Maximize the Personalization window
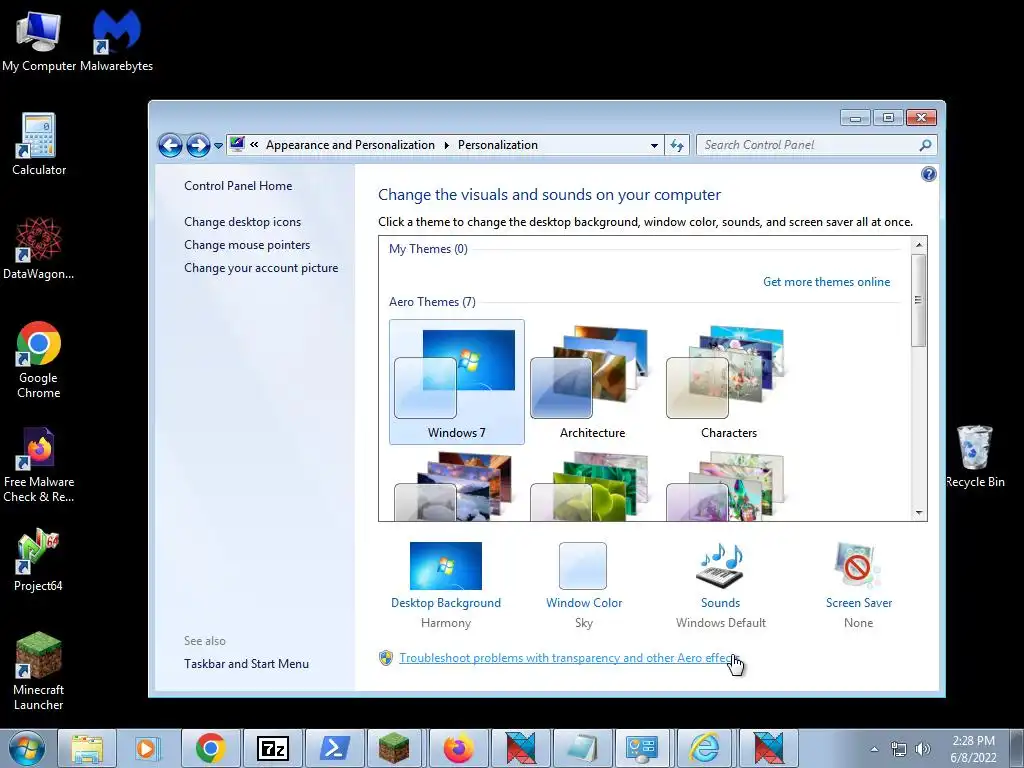The width and height of the screenshot is (1024, 768). pyautogui.click(x=888, y=118)
